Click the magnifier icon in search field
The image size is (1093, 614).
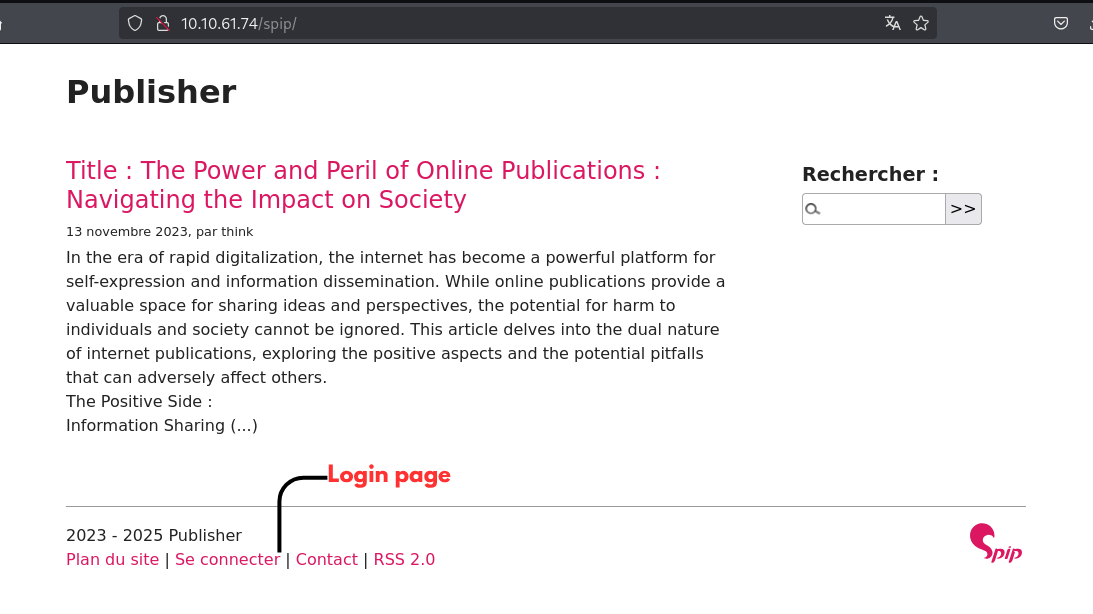[814, 209]
